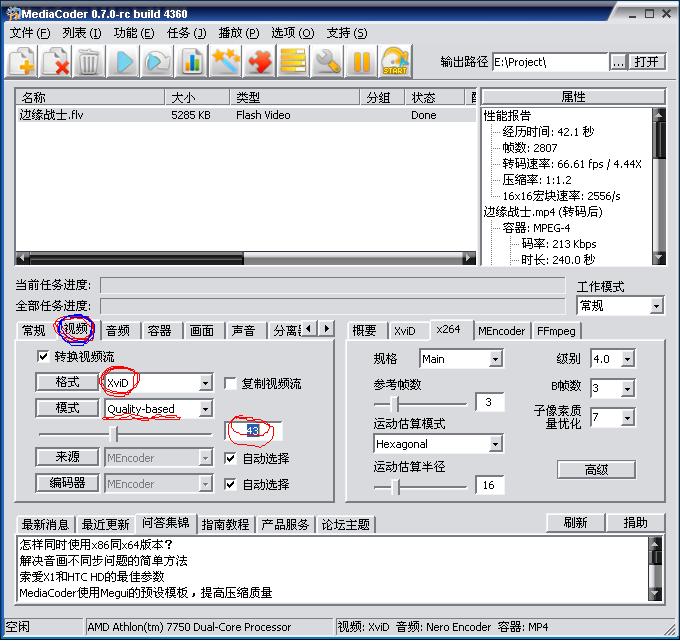Open the 选项(O) menu
The width and height of the screenshot is (680, 641).
pos(292,33)
